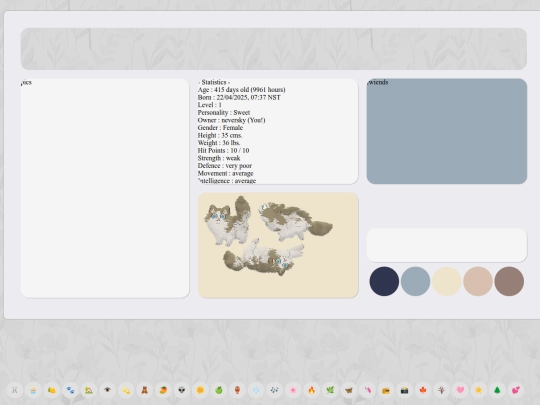Image resolution: width=540 pixels, height=405 pixels.
Task: Click the "Weight : 36 lbs." text
Action: click(x=219, y=143)
